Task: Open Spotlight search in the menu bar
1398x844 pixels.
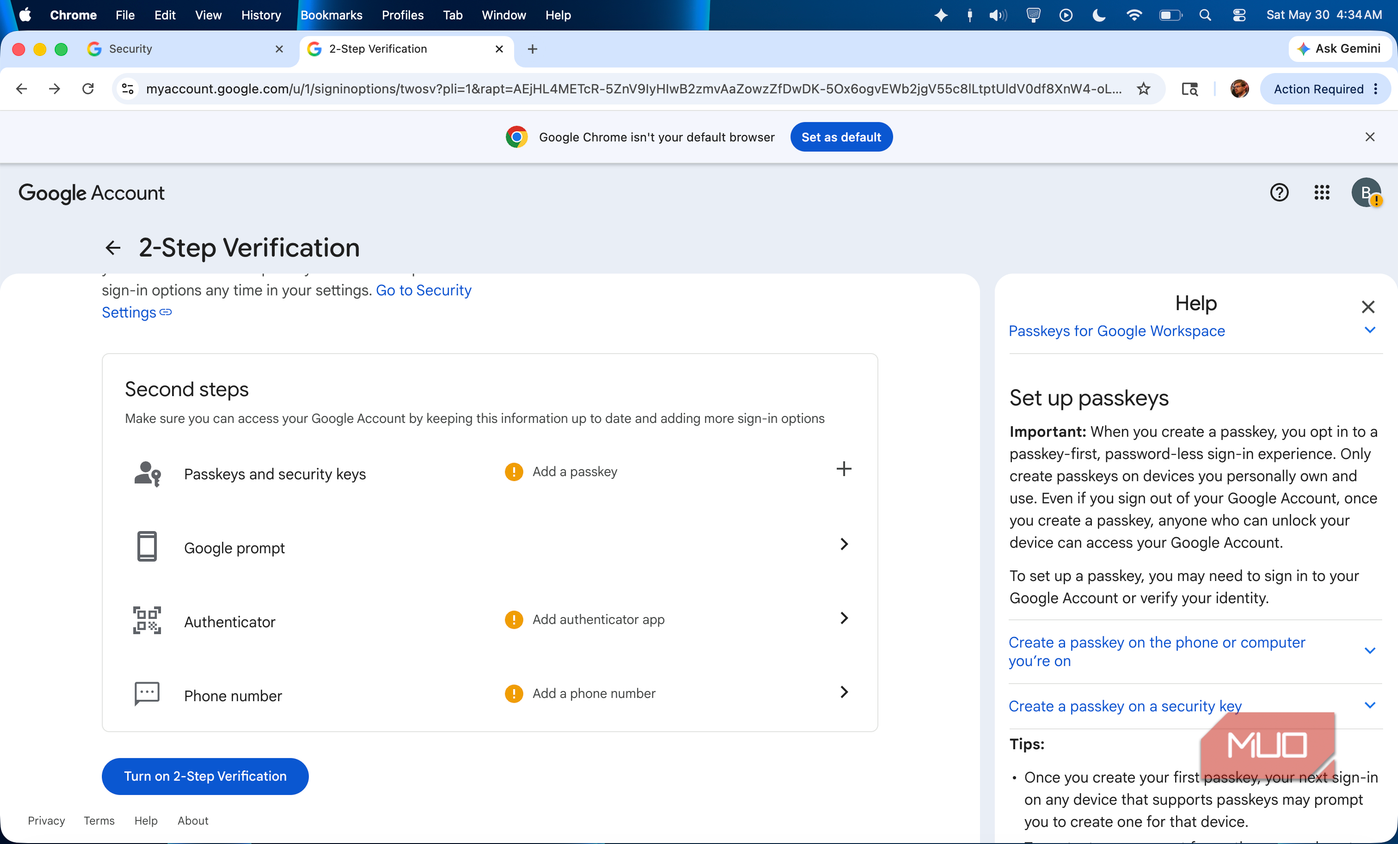Action: tap(1205, 15)
